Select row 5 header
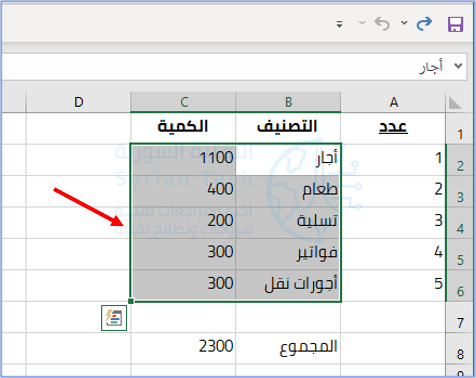This screenshot has width=476, height=378. pyautogui.click(x=460, y=254)
